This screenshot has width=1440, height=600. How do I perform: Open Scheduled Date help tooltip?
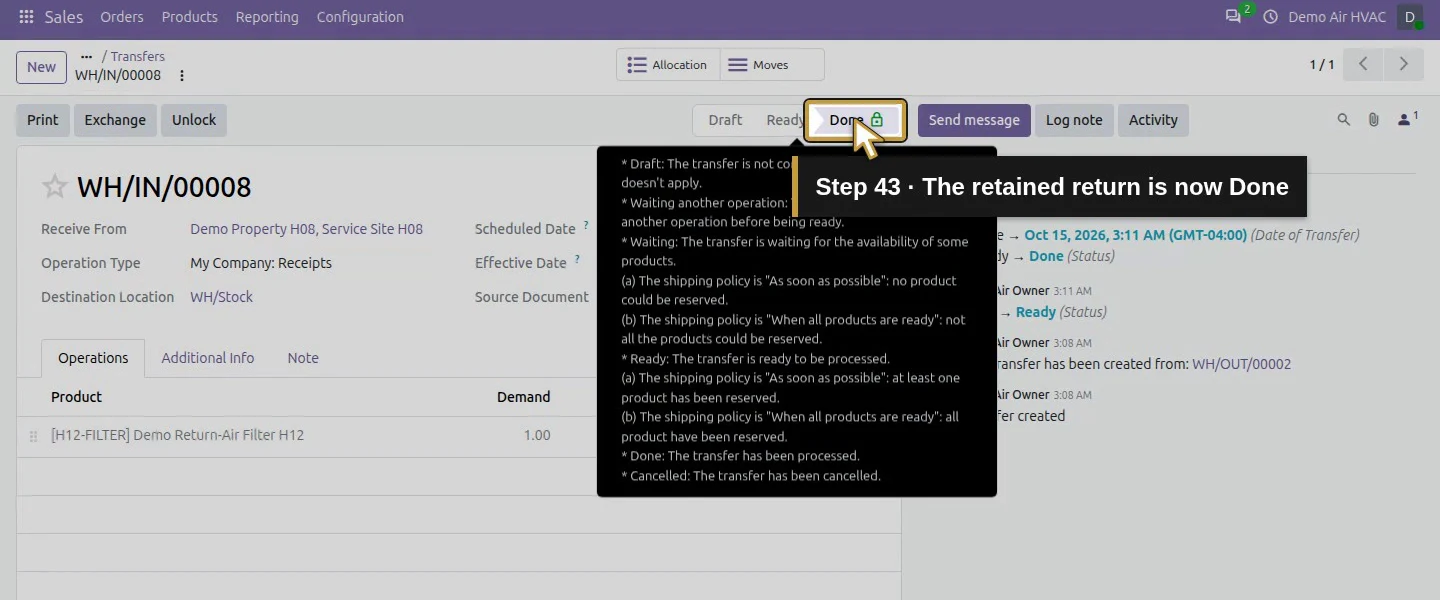[x=586, y=226]
